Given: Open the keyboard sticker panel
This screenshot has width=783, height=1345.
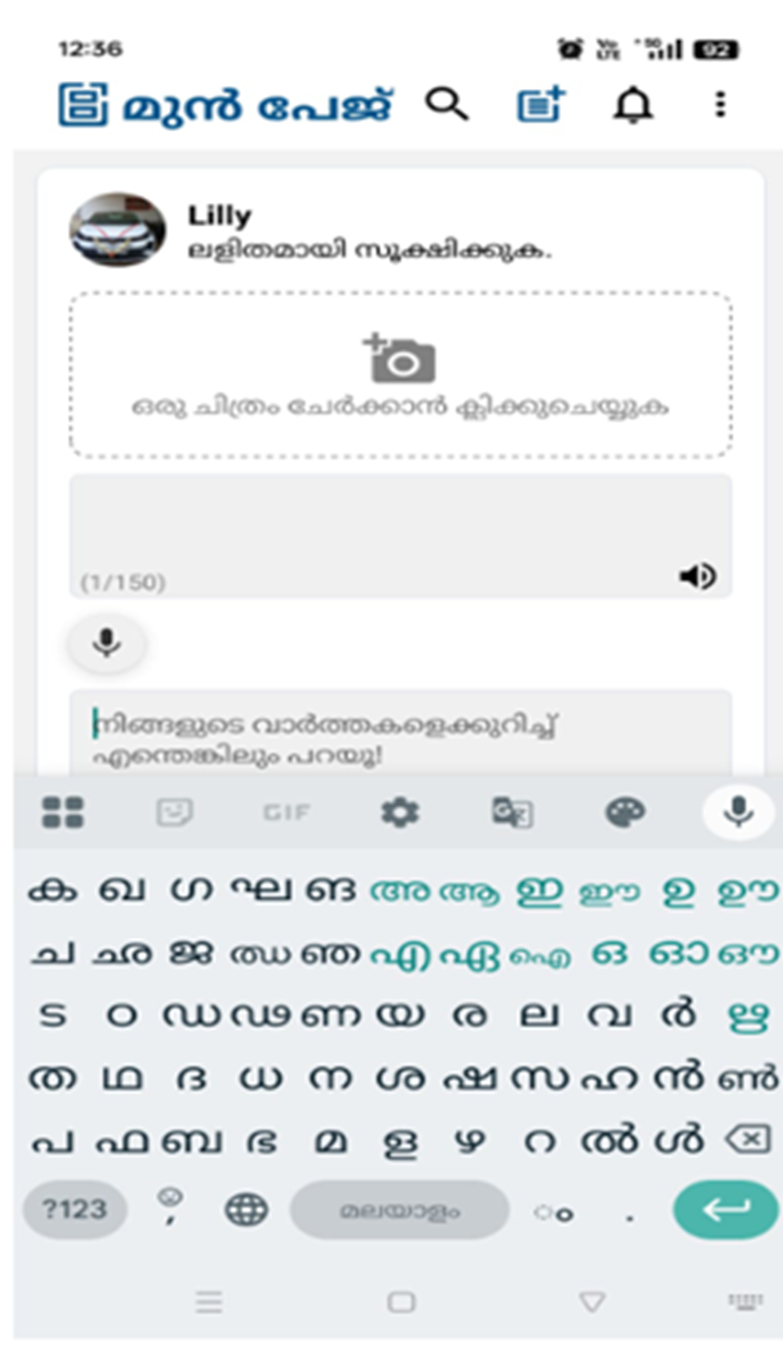Looking at the screenshot, I should (175, 813).
